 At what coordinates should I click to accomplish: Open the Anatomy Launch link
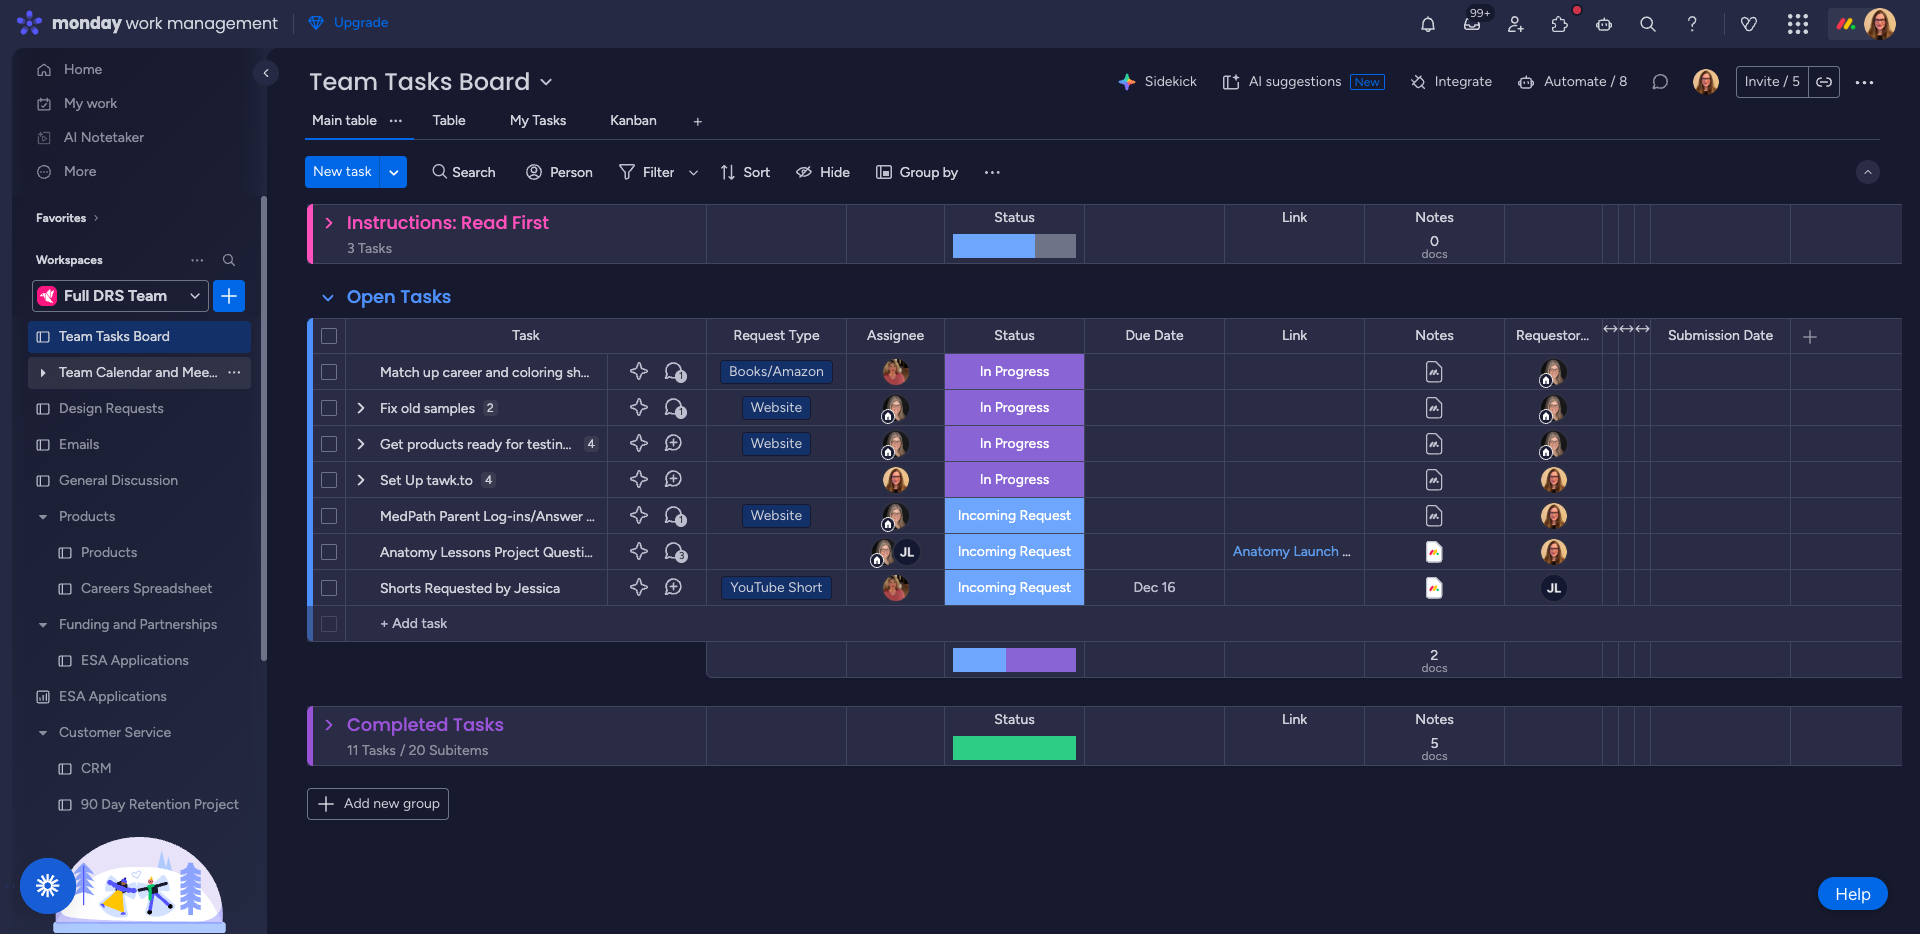pyautogui.click(x=1290, y=552)
